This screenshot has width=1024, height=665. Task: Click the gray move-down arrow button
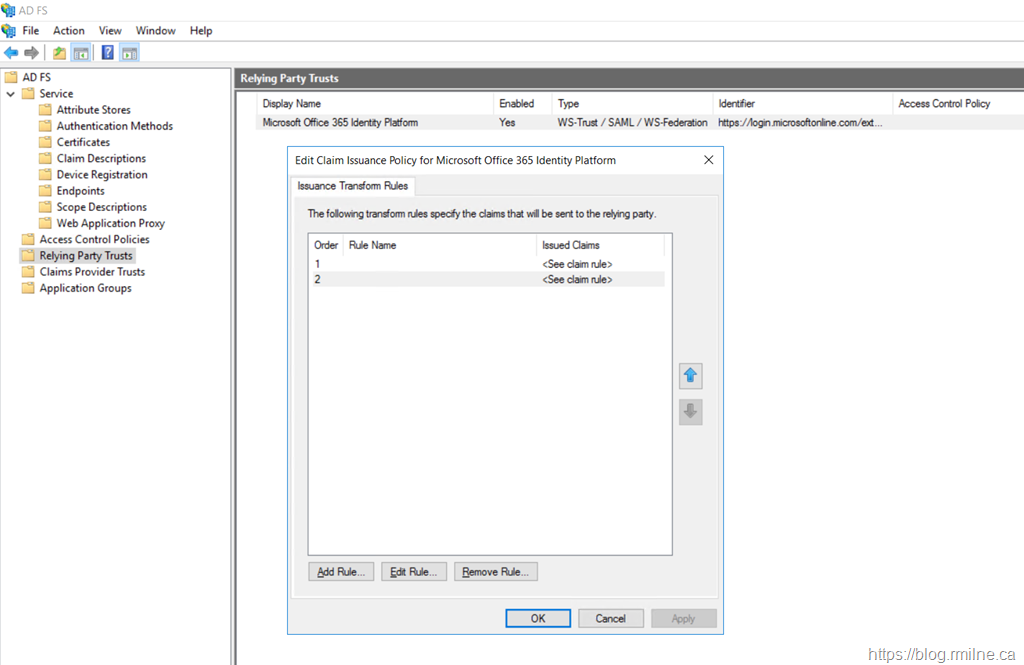click(690, 412)
